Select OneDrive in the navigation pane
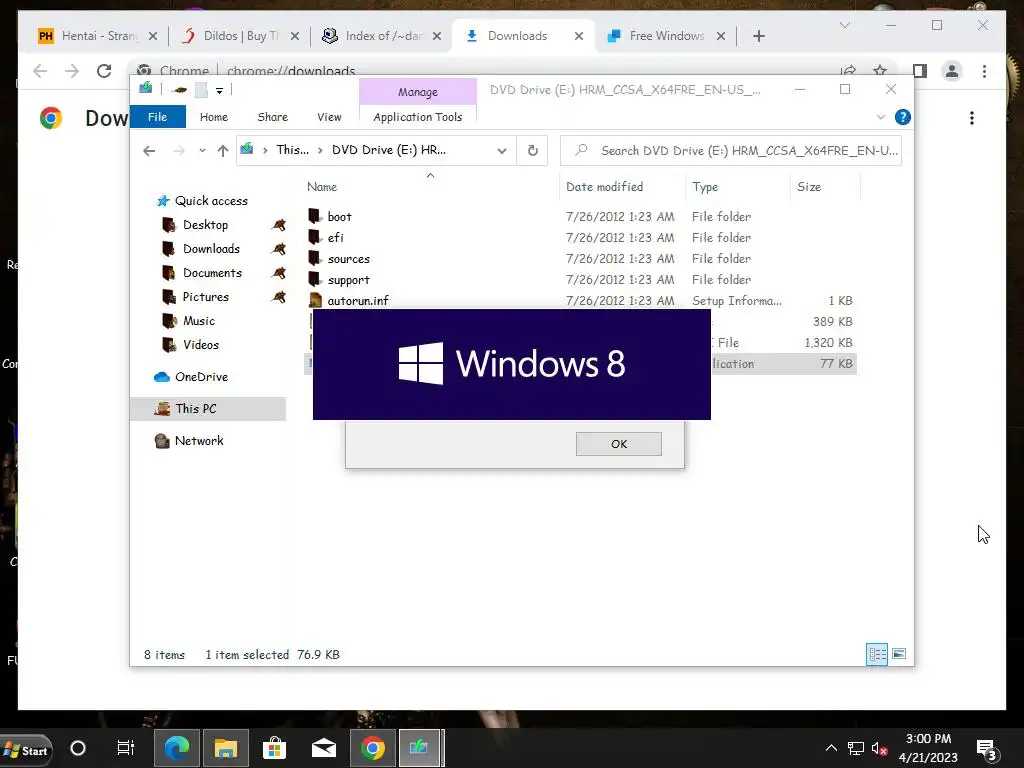 pyautogui.click(x=201, y=377)
